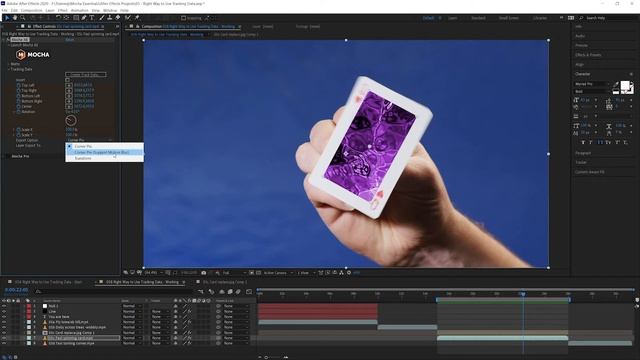640x360 pixels.
Task: Check the Invert checkbox in Tracking Data
Action: tap(68, 80)
